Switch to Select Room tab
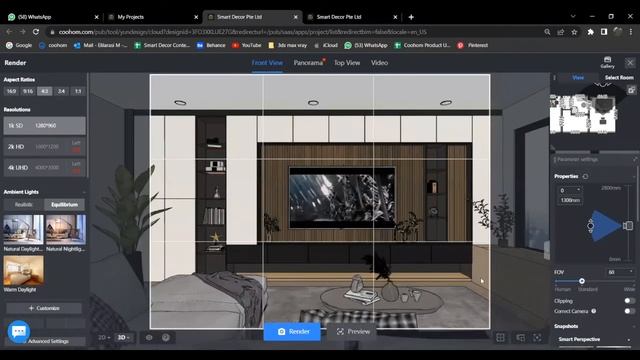 (619, 78)
